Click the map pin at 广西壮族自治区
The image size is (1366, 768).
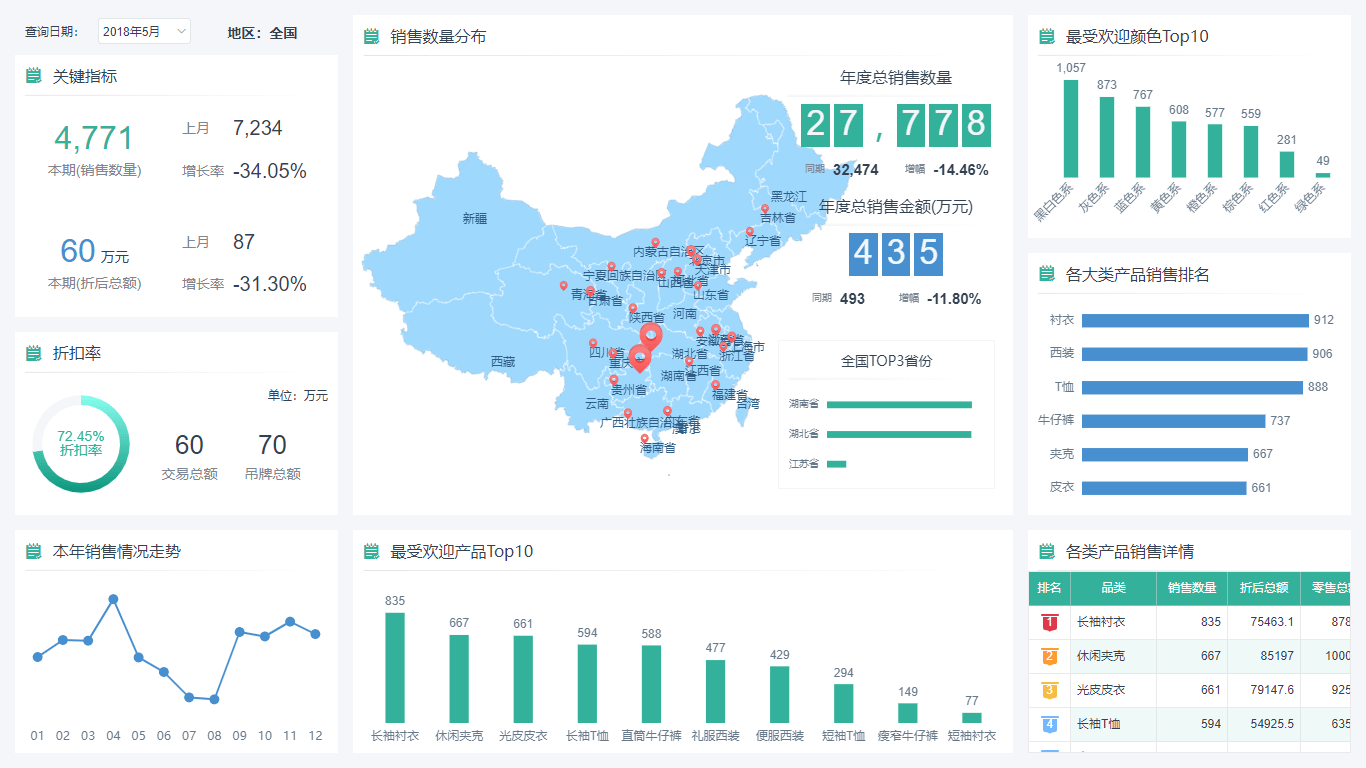coord(627,414)
